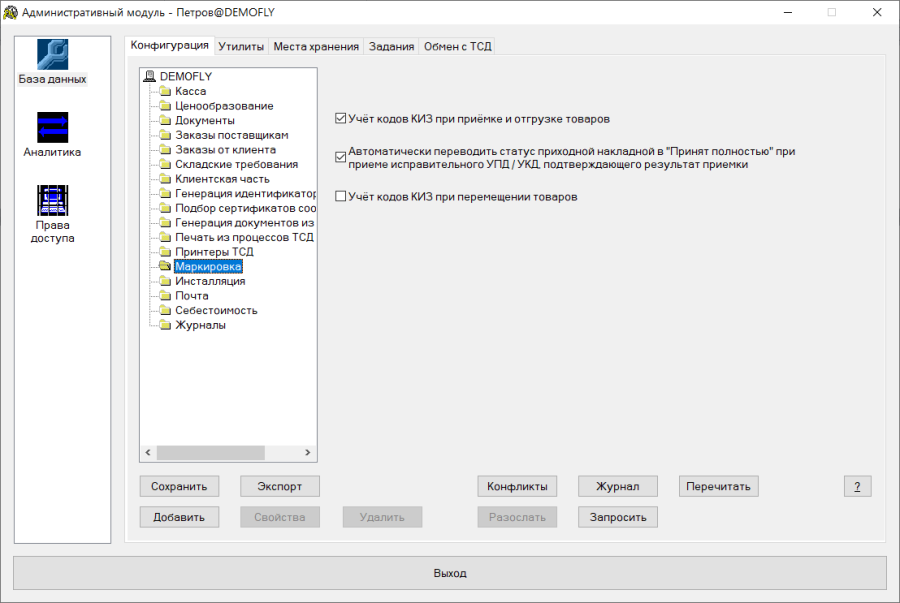This screenshot has width=900, height=603.
Task: Click the folder icon next to Касса
Action: point(165,91)
